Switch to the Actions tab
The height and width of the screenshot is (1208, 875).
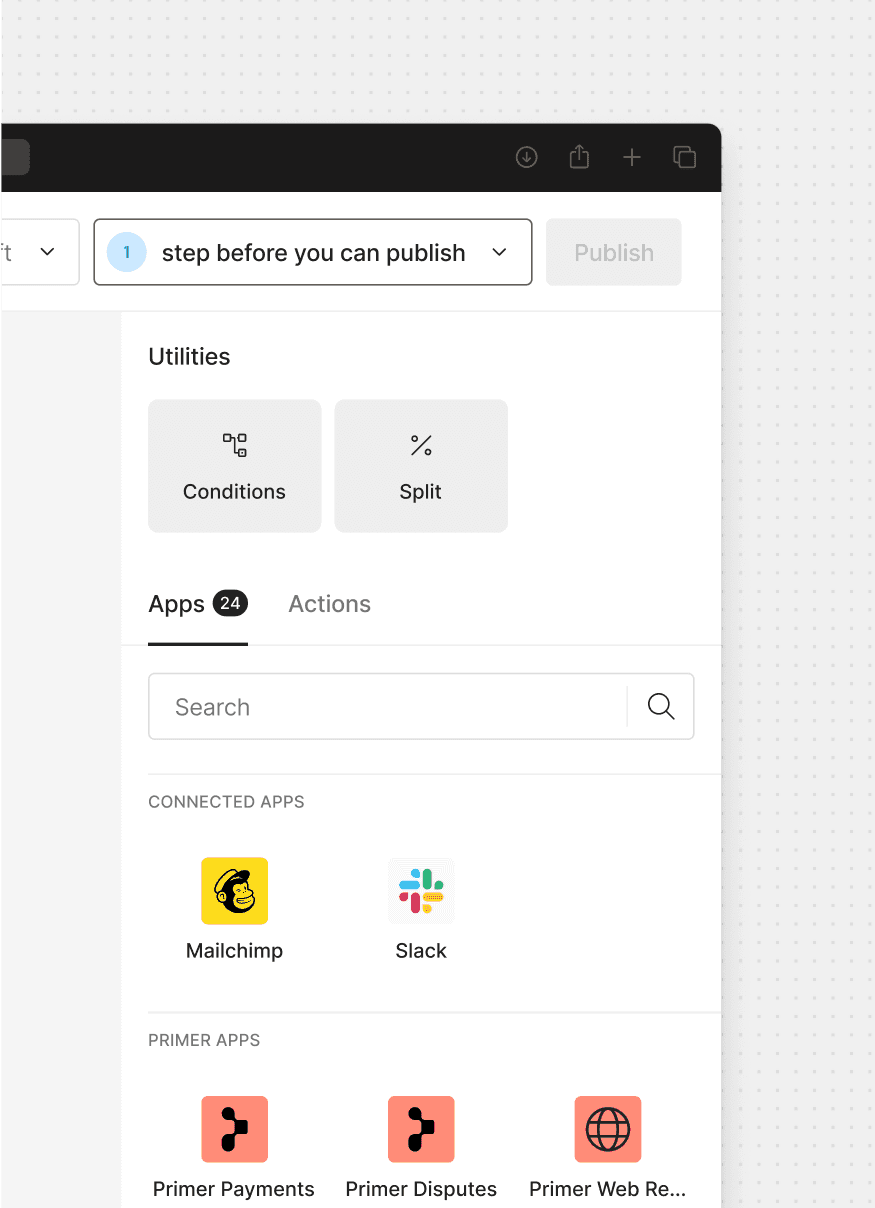(x=330, y=604)
